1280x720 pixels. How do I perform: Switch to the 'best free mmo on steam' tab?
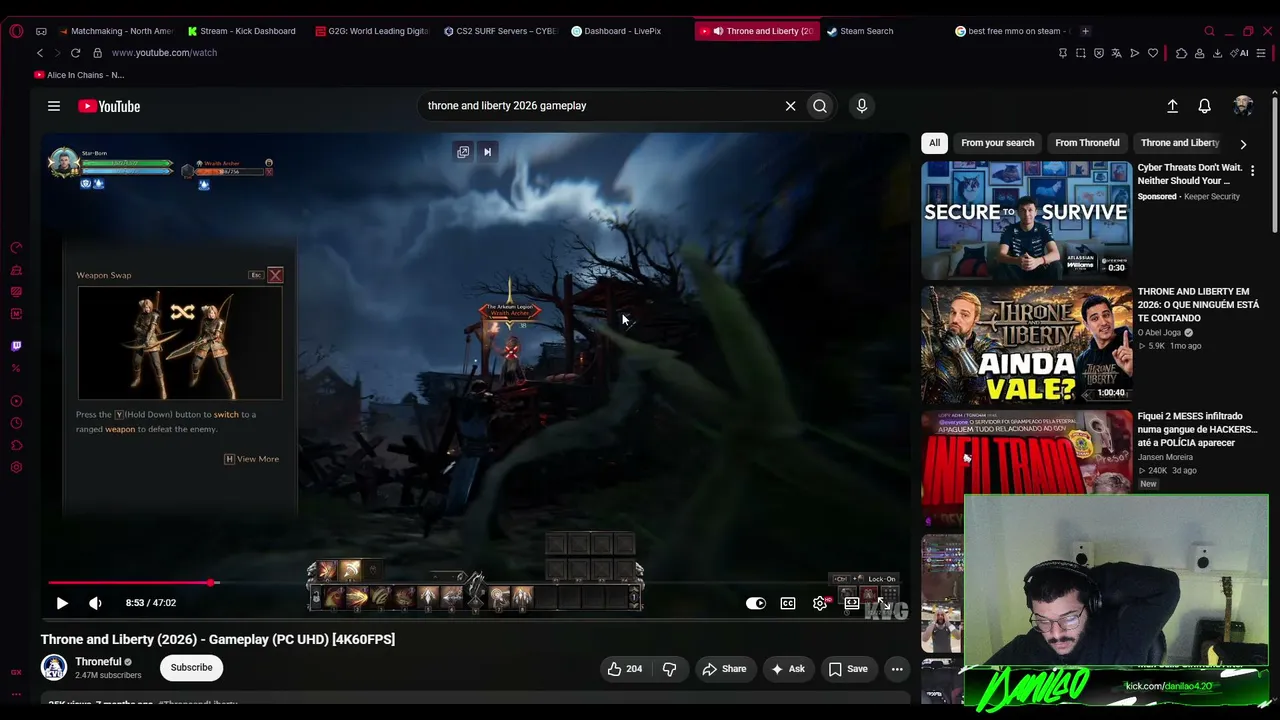[1012, 31]
